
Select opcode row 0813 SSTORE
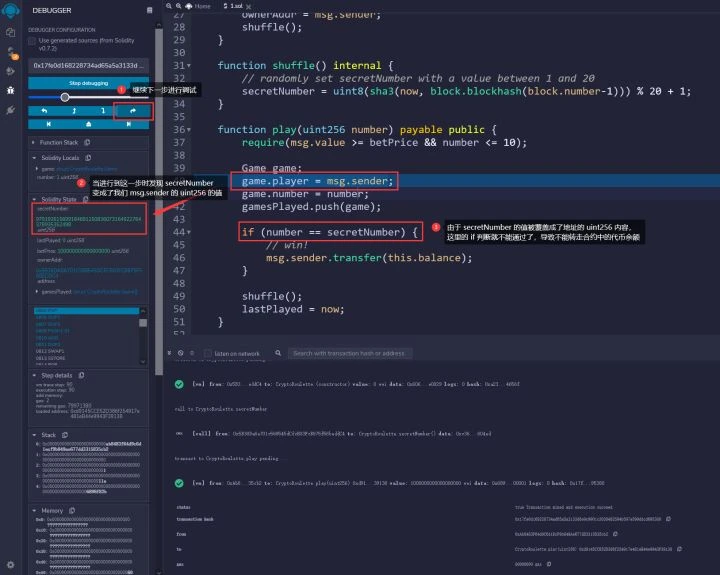coord(51,358)
